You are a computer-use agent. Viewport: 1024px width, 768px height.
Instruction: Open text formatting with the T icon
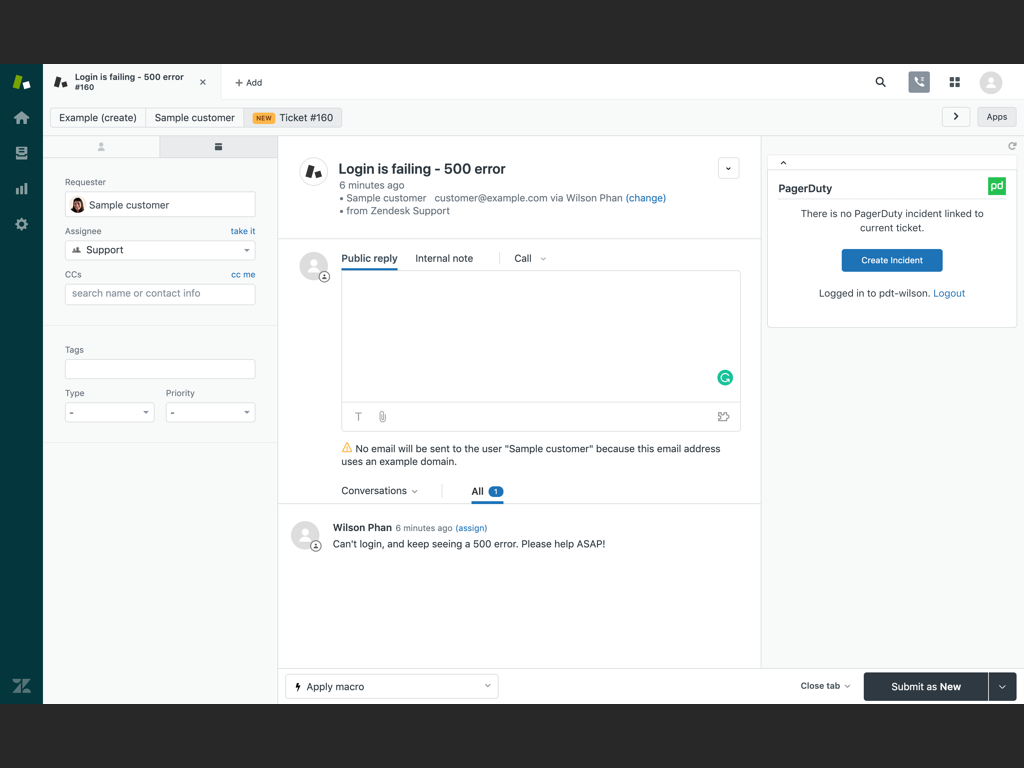coord(358,416)
